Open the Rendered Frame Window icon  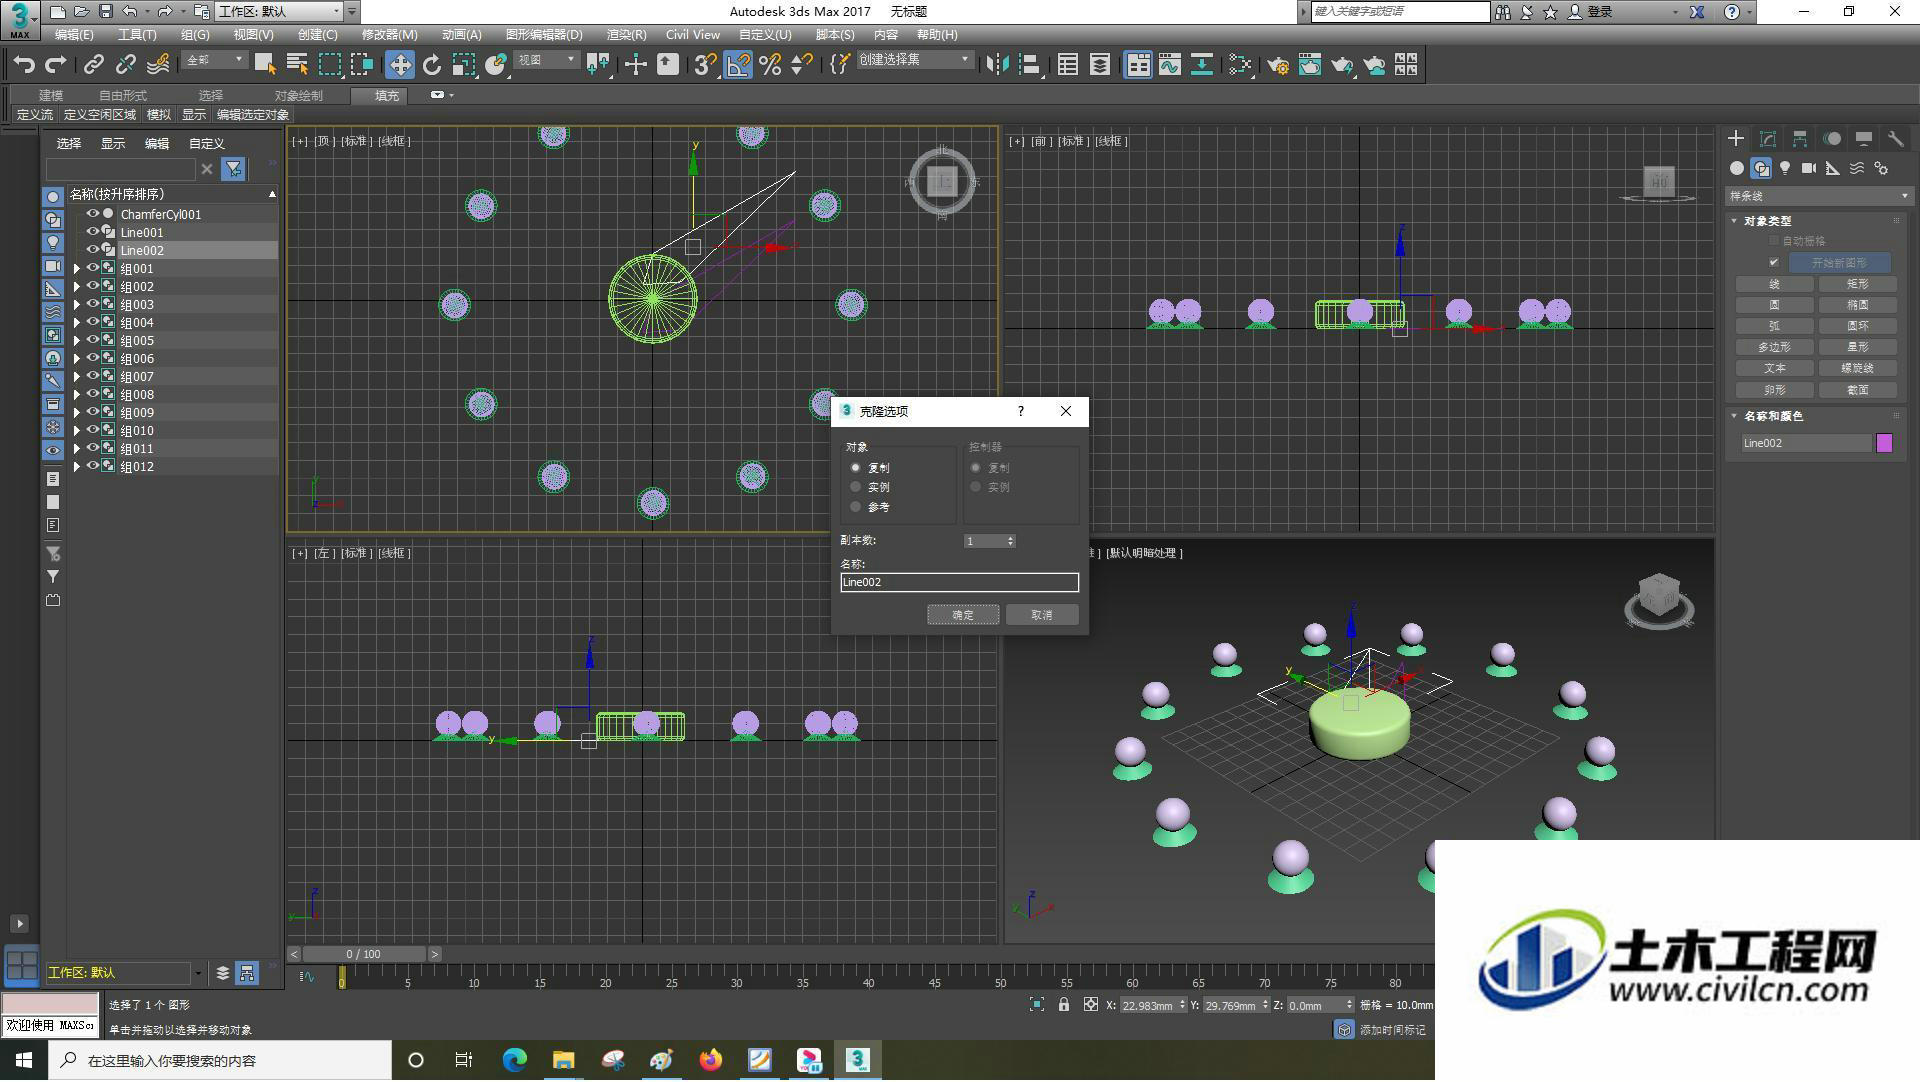1310,65
